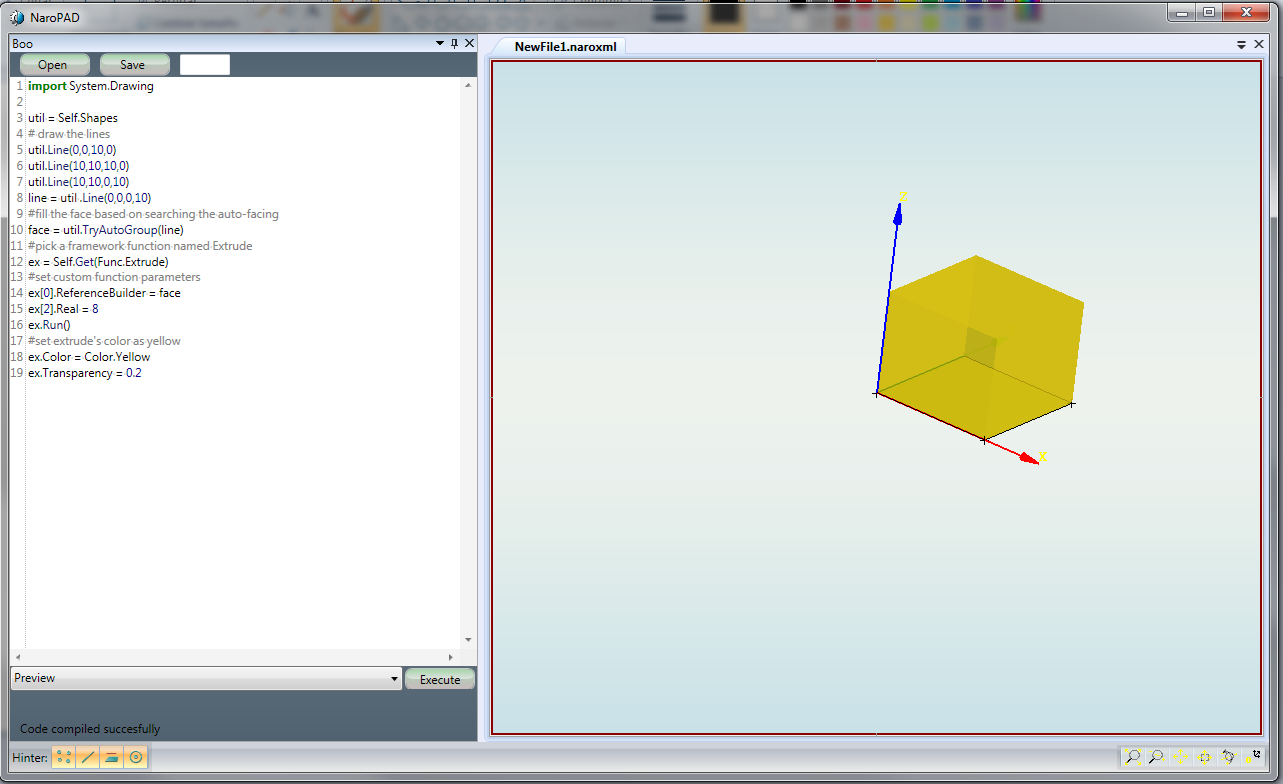The image size is (1283, 784).
Task: Click the import System.Drawing line
Action: tap(91, 86)
